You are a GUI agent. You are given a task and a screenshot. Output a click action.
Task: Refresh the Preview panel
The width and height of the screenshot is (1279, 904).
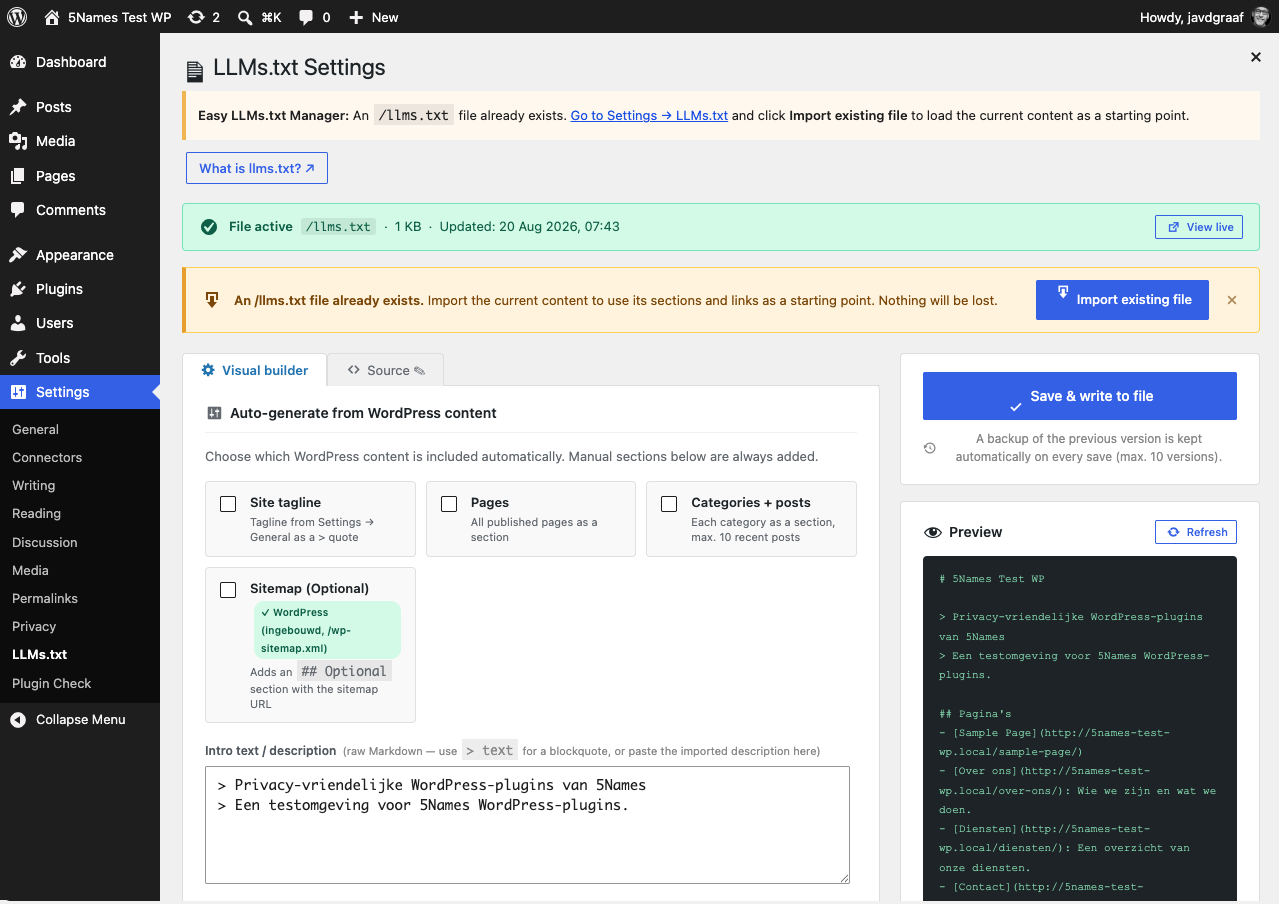pos(1196,532)
